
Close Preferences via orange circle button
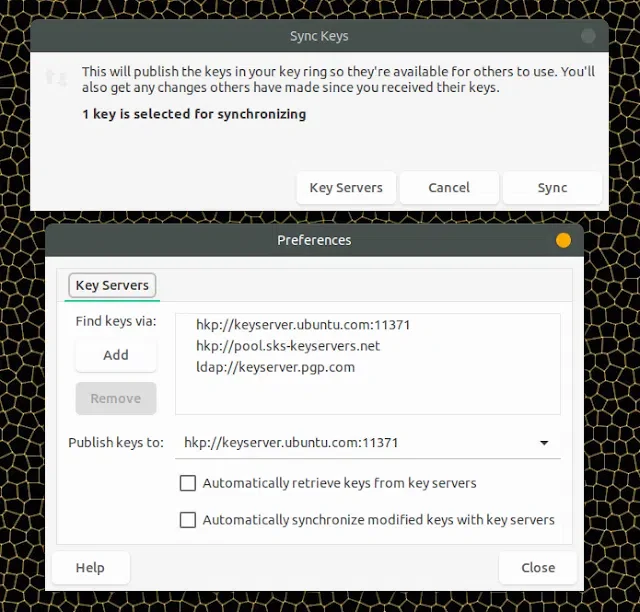(563, 240)
